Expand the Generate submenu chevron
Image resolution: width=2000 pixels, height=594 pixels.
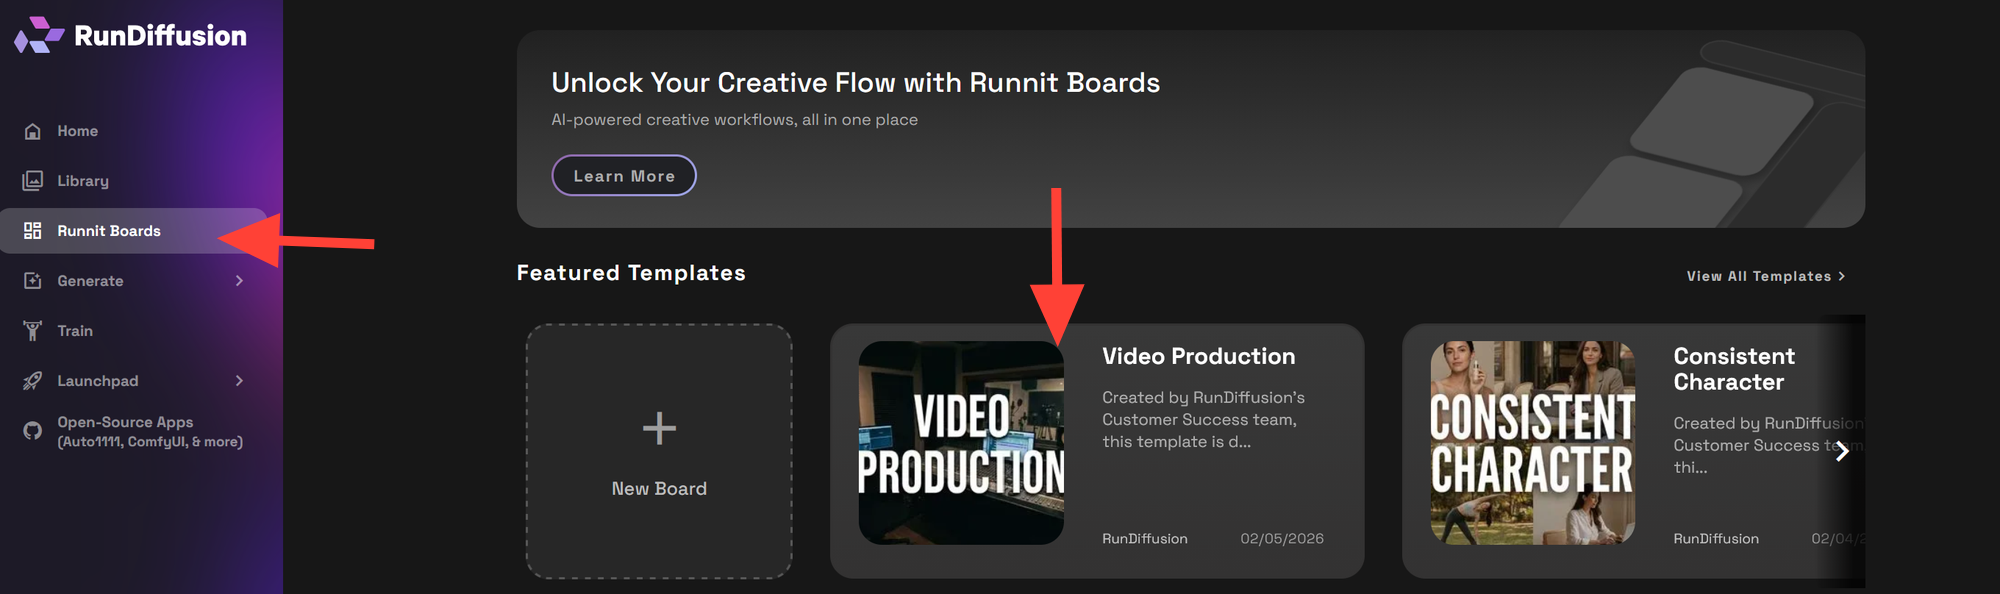[239, 281]
